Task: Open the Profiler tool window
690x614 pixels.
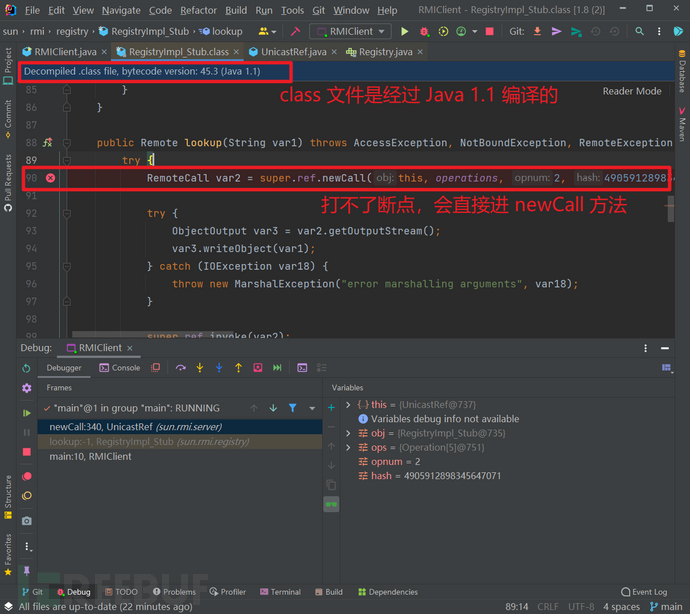Action: (x=228, y=592)
